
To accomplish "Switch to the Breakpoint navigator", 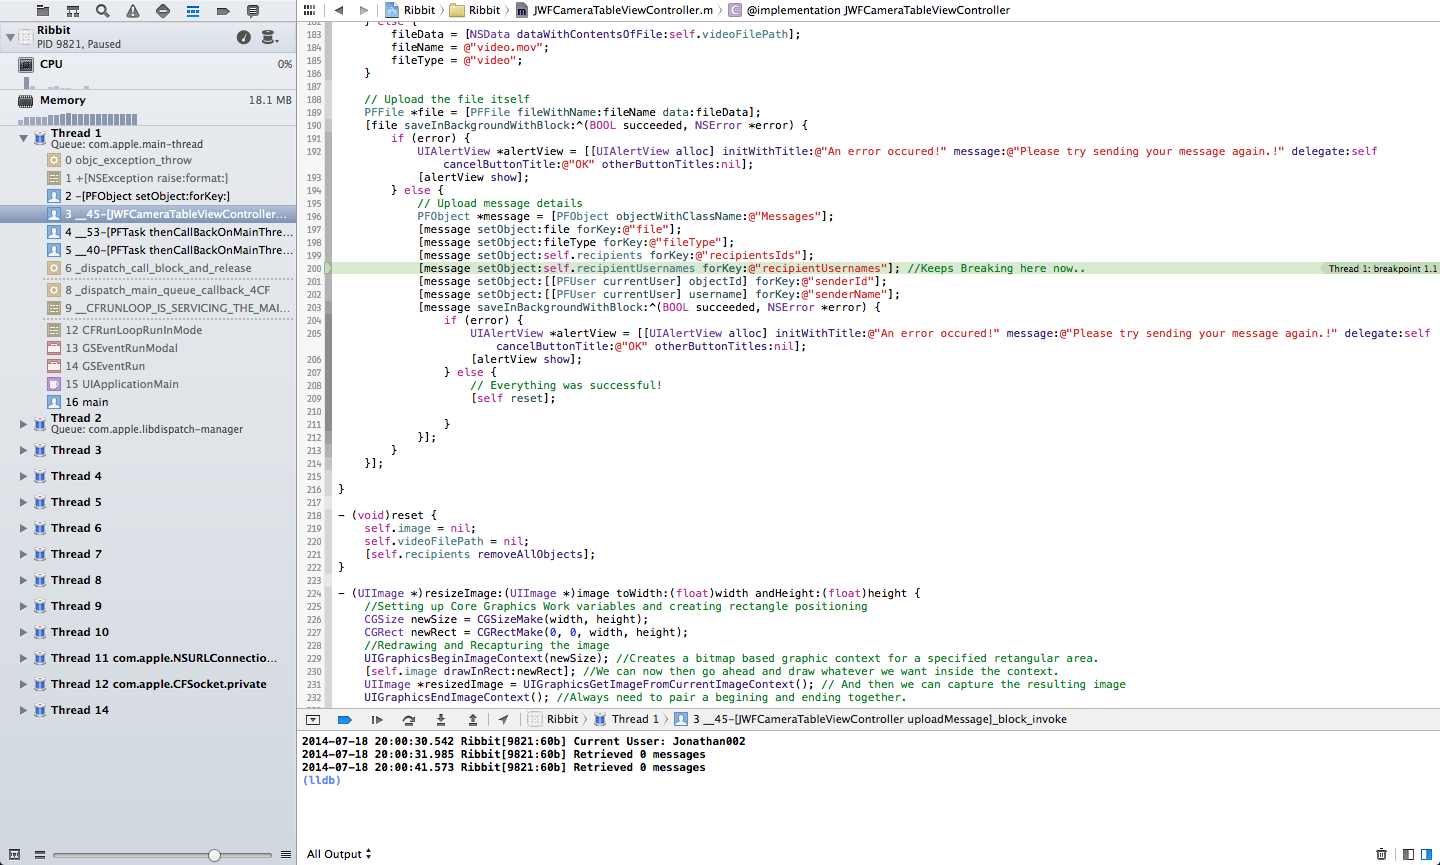I will pyautogui.click(x=223, y=11).
